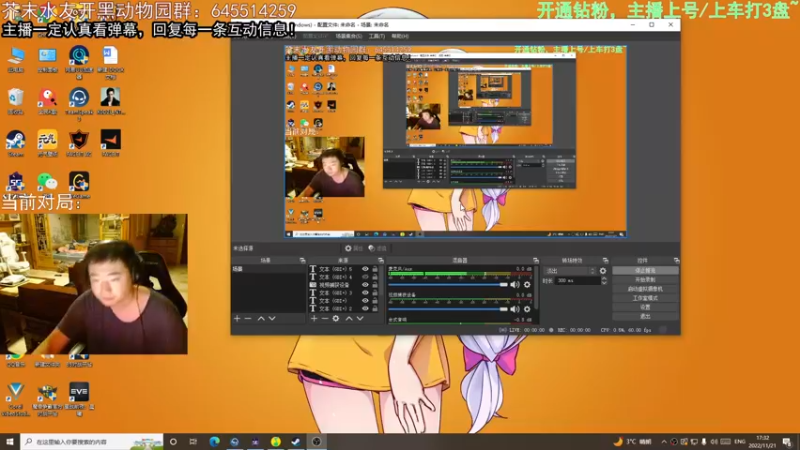Viewport: 800px width, 450px height.
Task: Toggle visibility of text source 3
Action: 365,293
